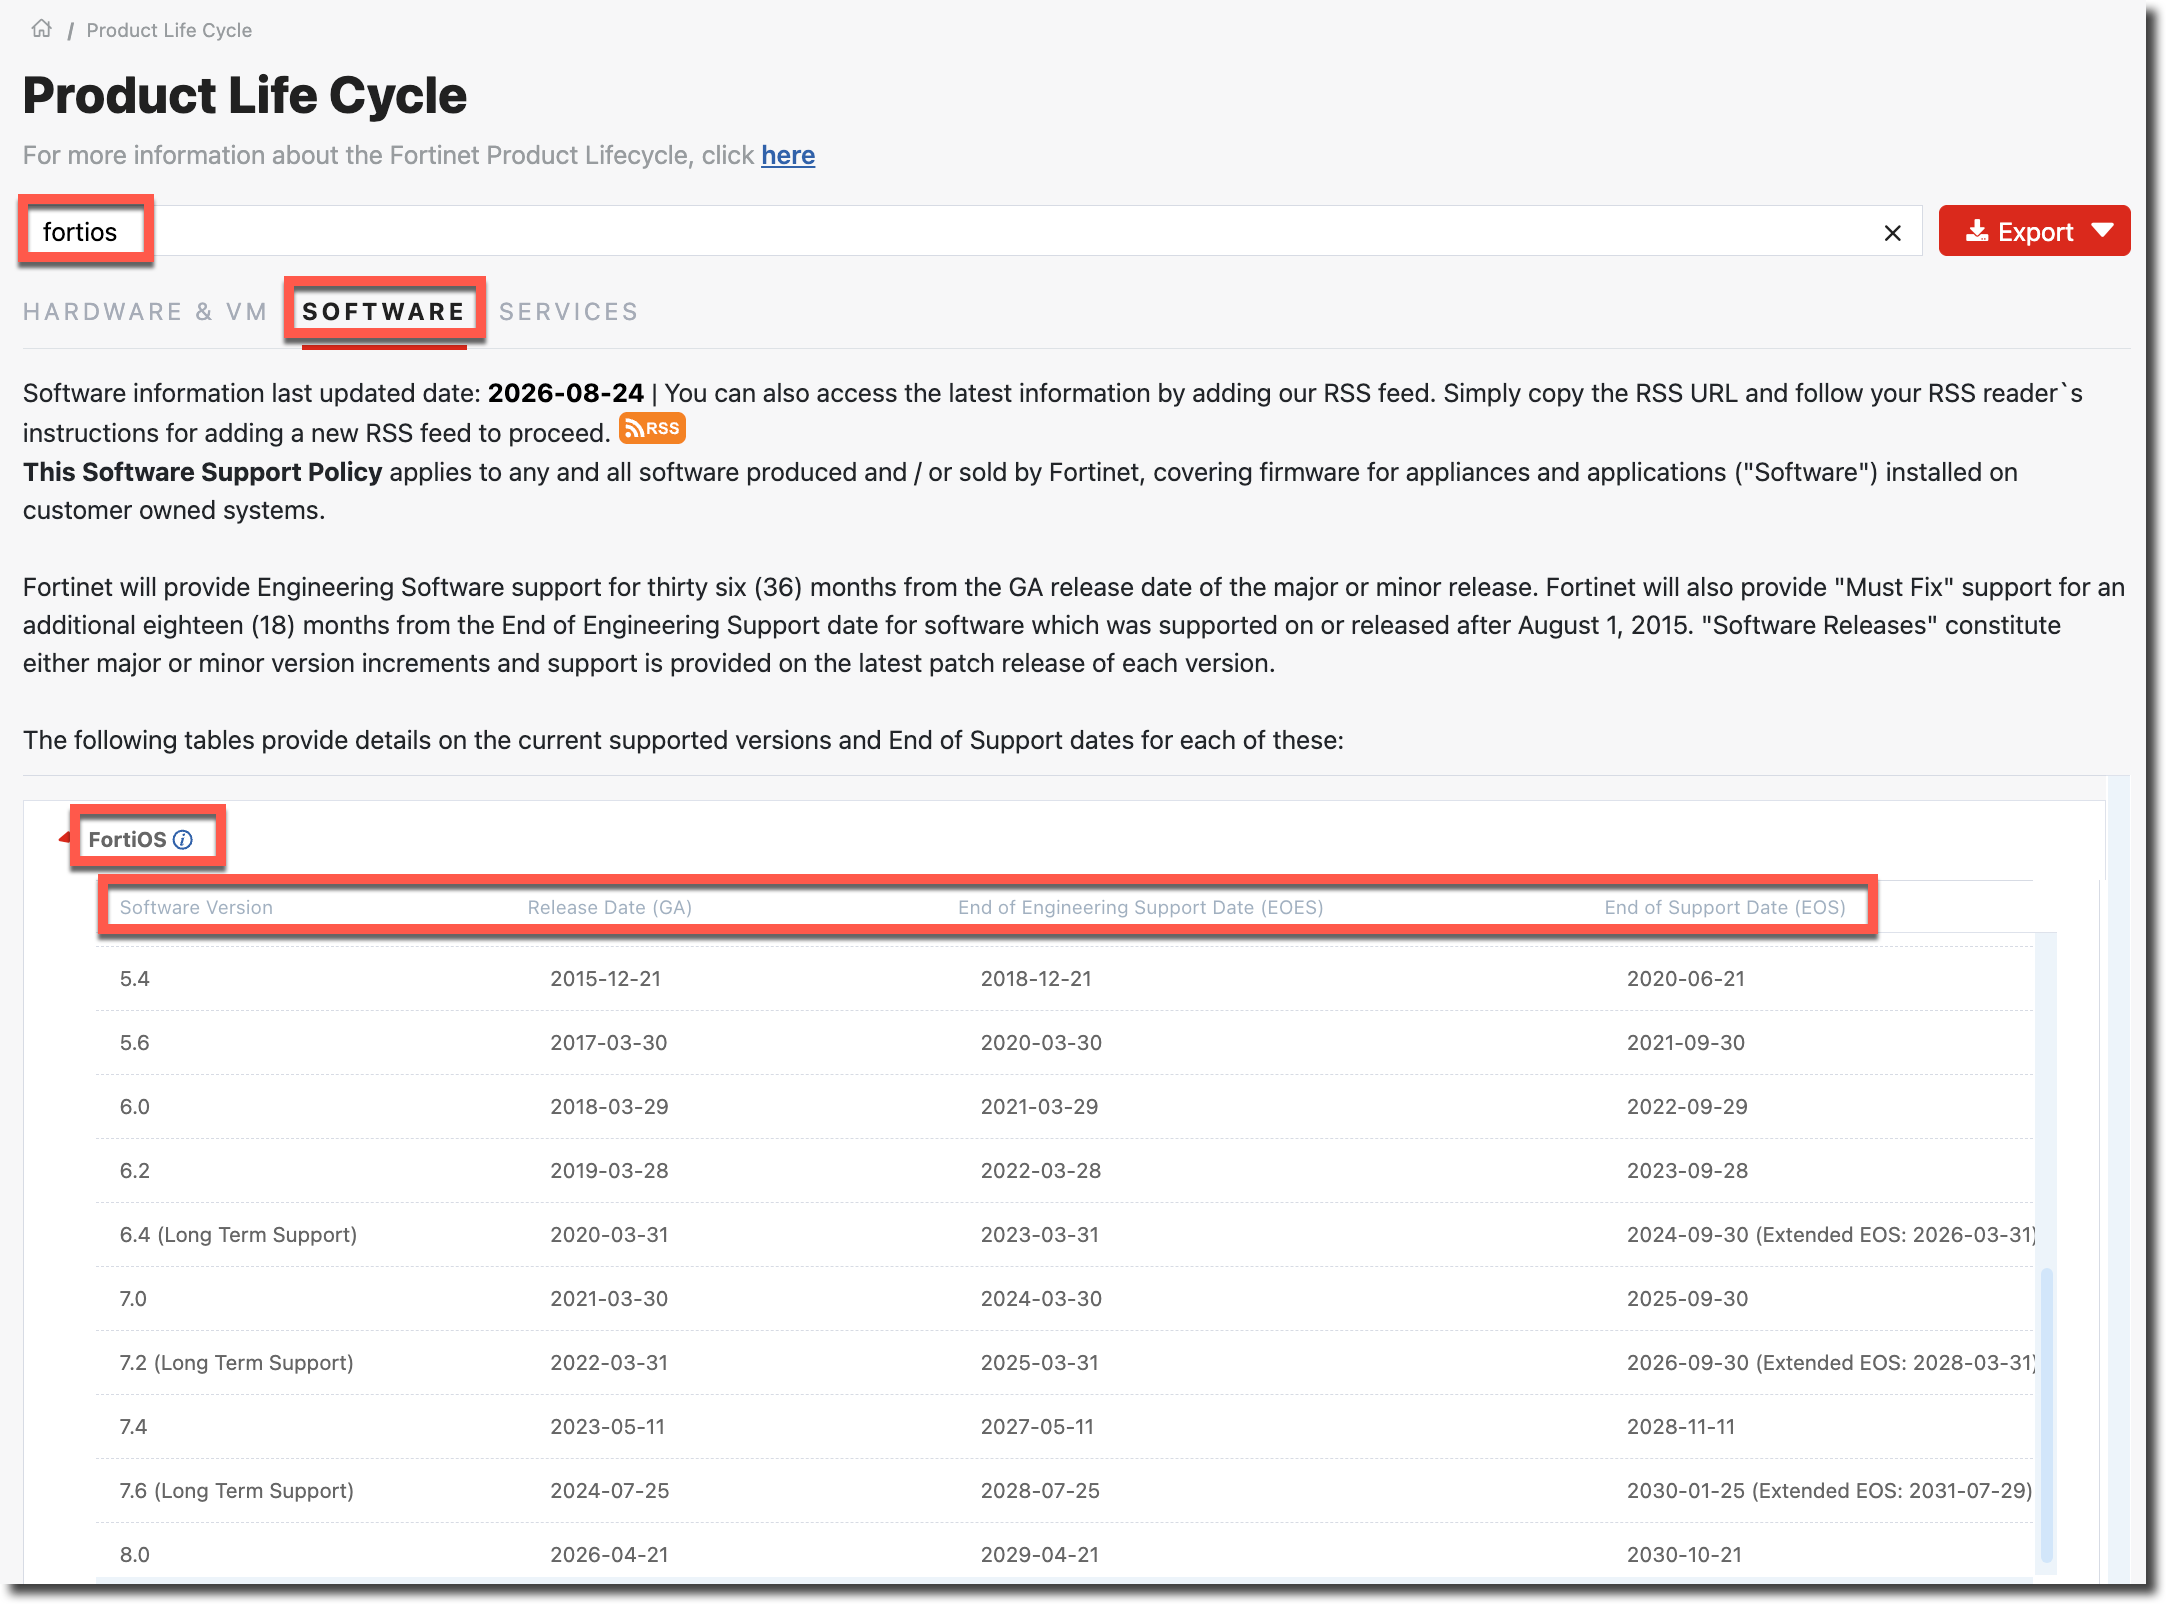Viewport: 2166px width, 1604px height.
Task: Sort by Software Version column header
Action: click(196, 907)
